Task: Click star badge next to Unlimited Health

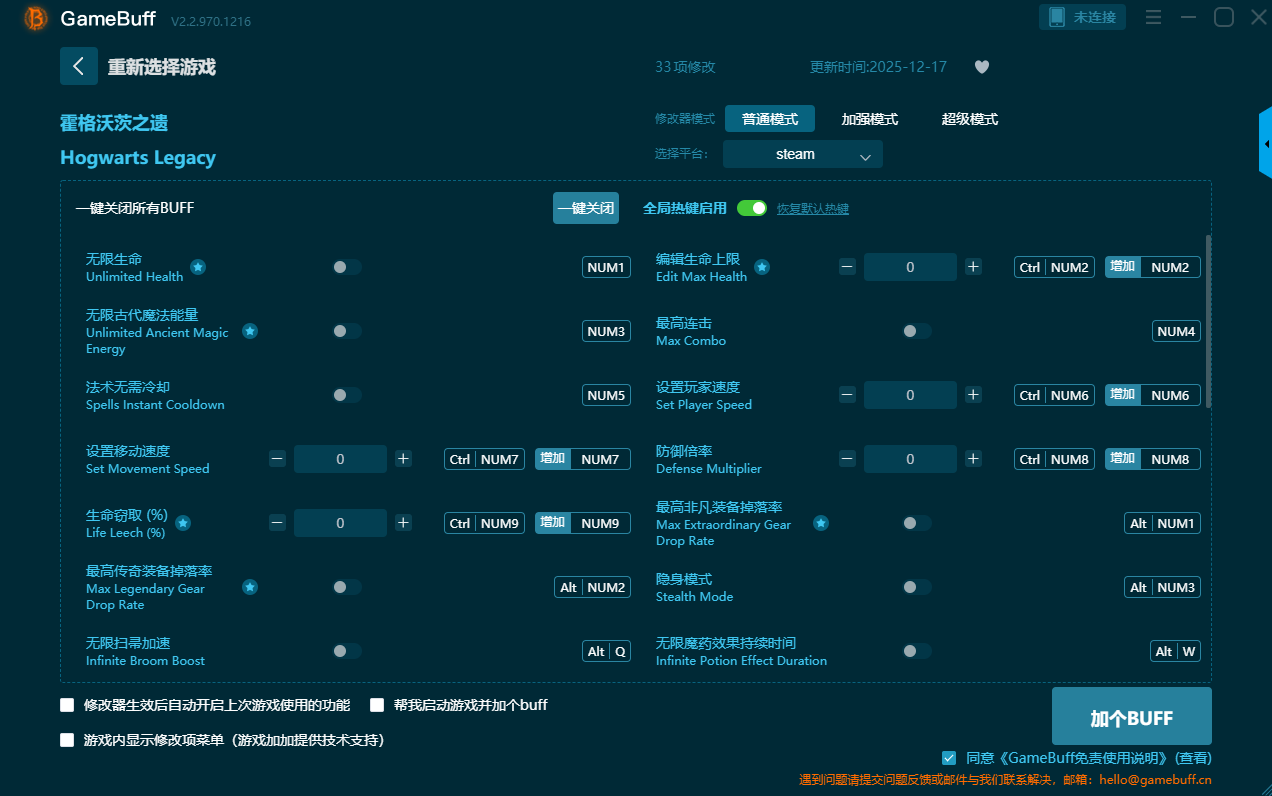Action: pos(198,267)
